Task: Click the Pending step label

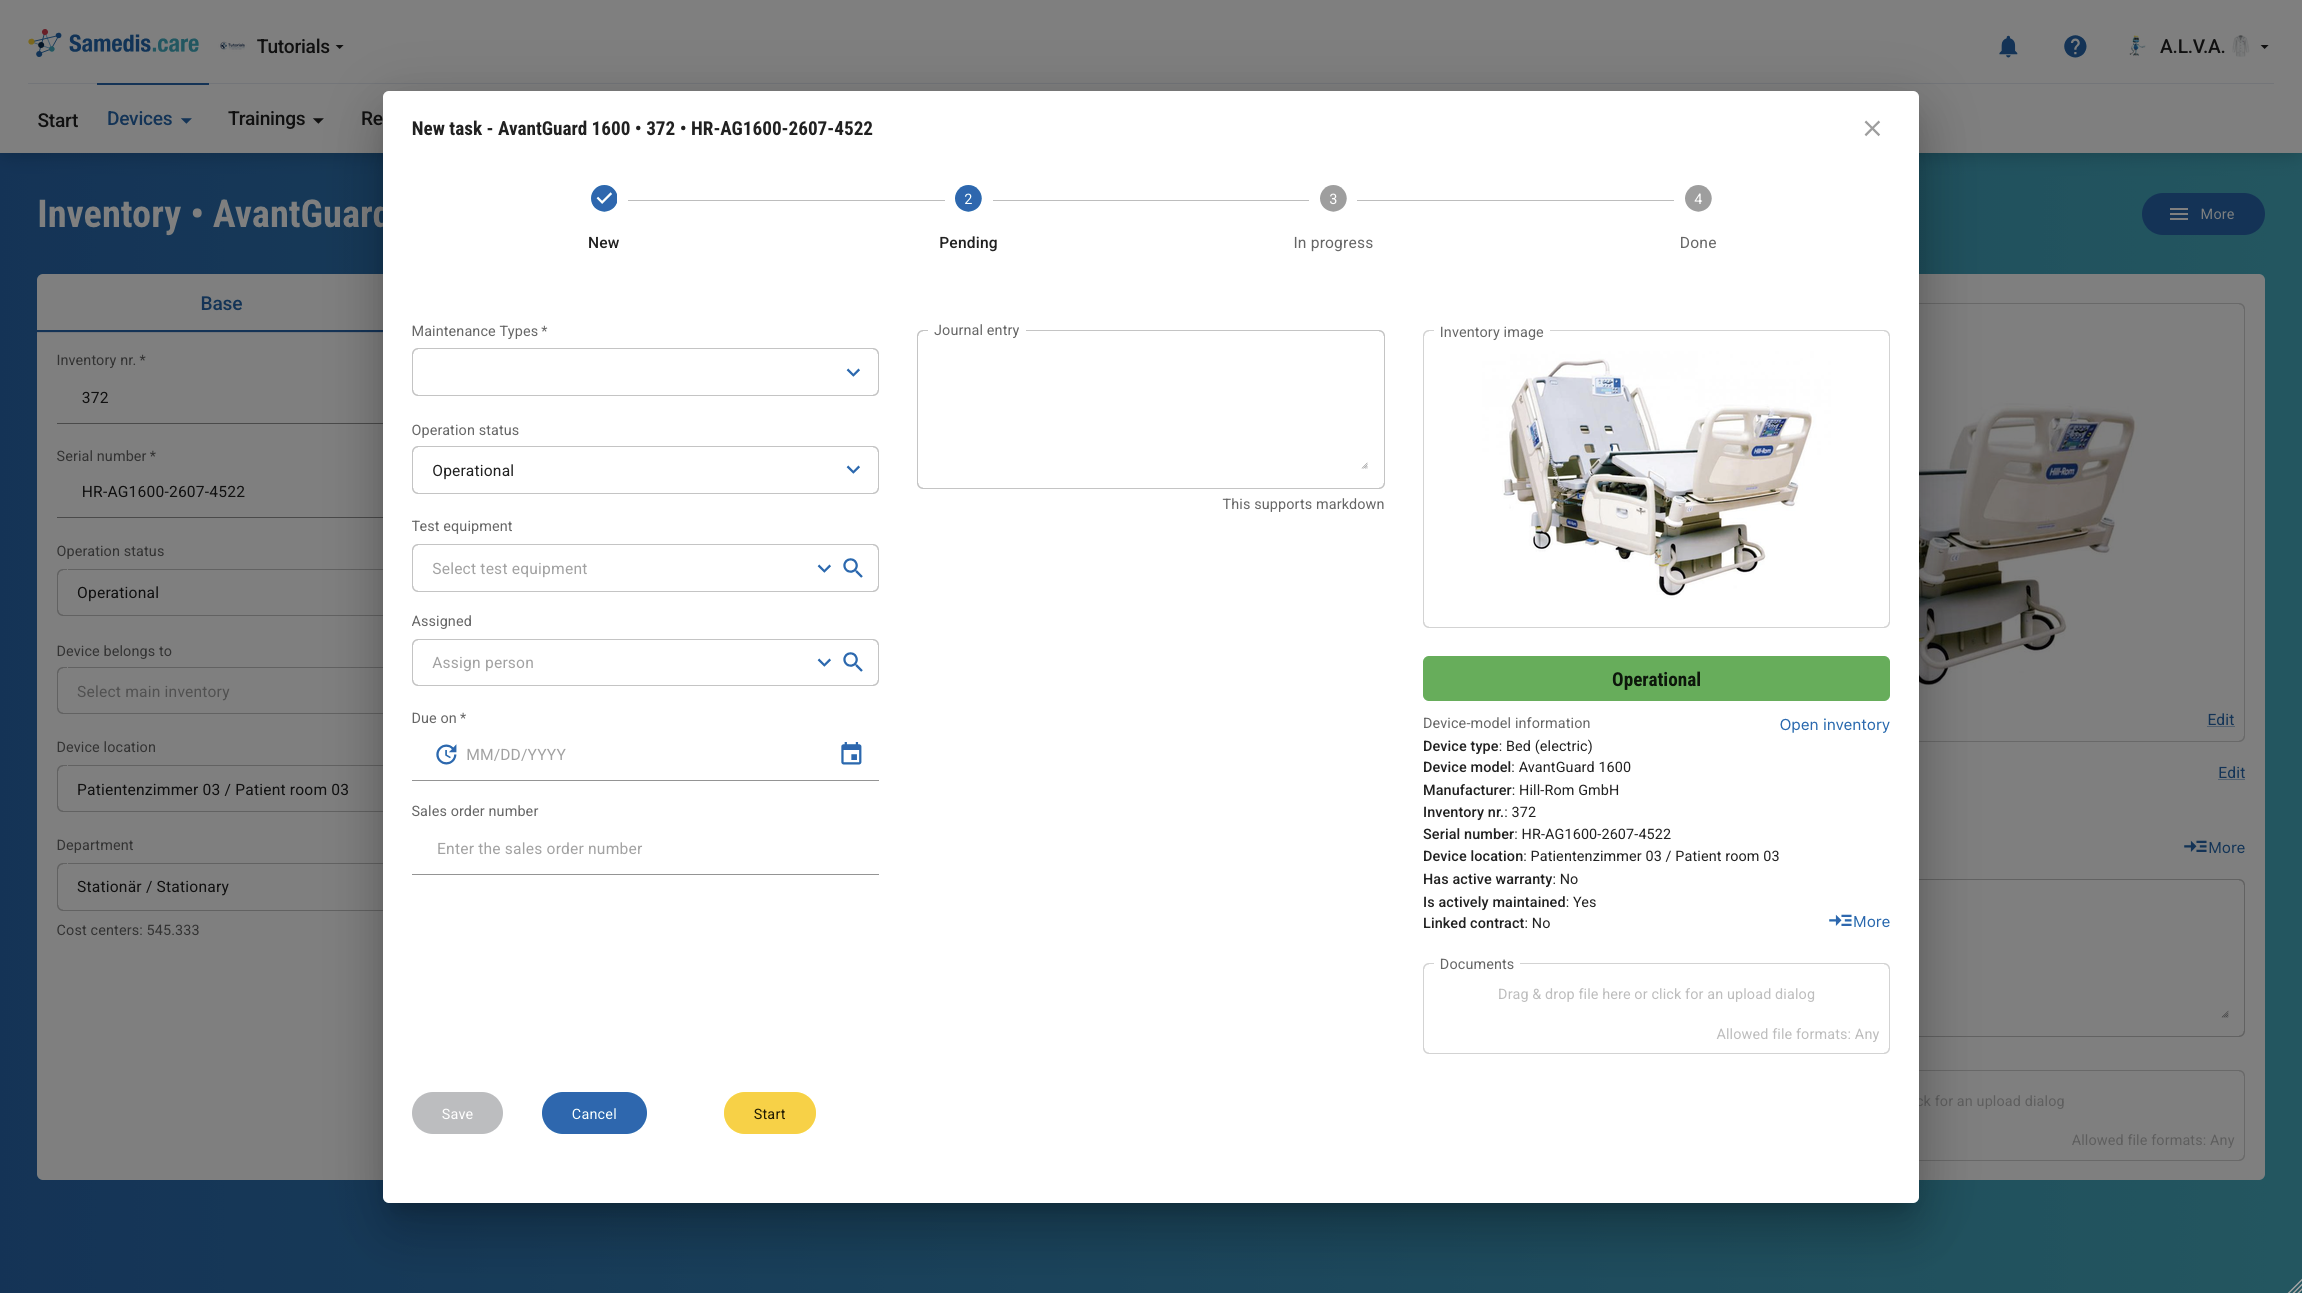Action: point(968,243)
